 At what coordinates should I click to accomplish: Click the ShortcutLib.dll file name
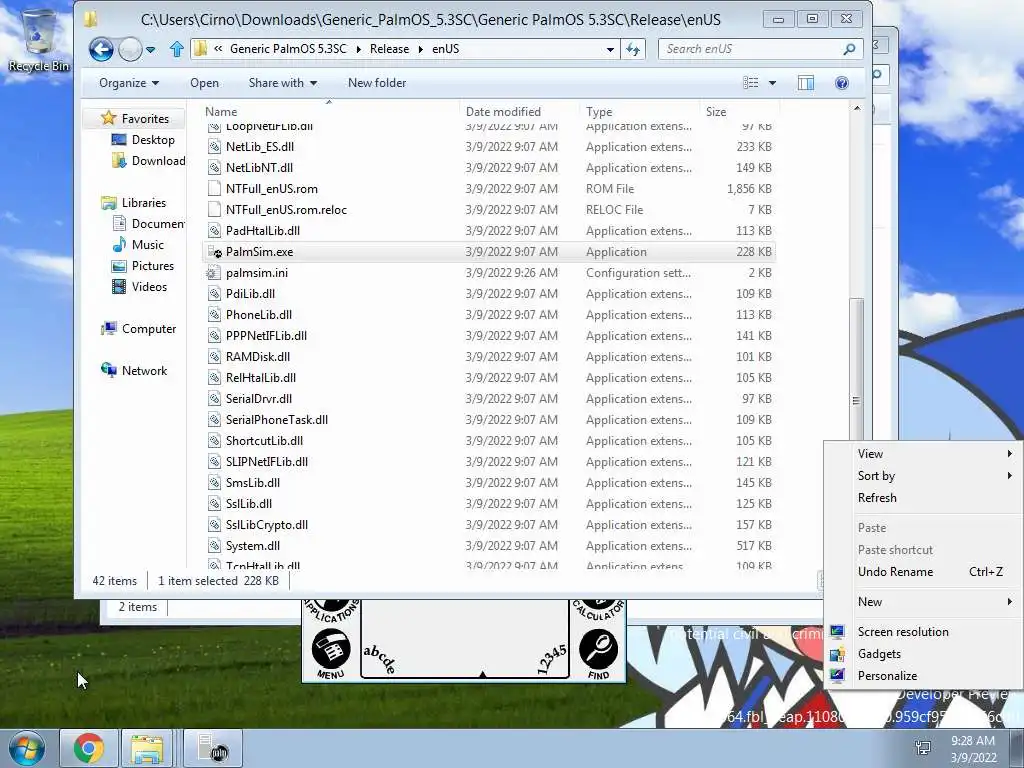click(x=264, y=441)
